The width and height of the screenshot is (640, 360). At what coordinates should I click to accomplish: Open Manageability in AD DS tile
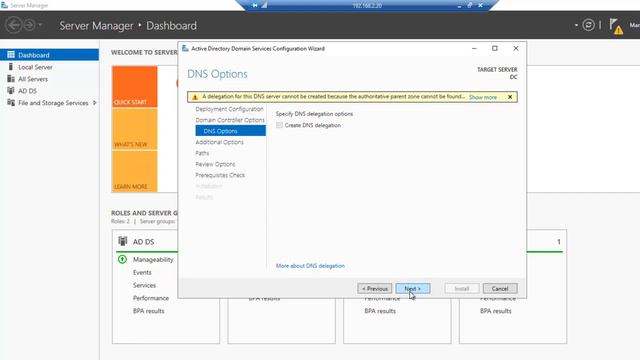[x=153, y=260]
